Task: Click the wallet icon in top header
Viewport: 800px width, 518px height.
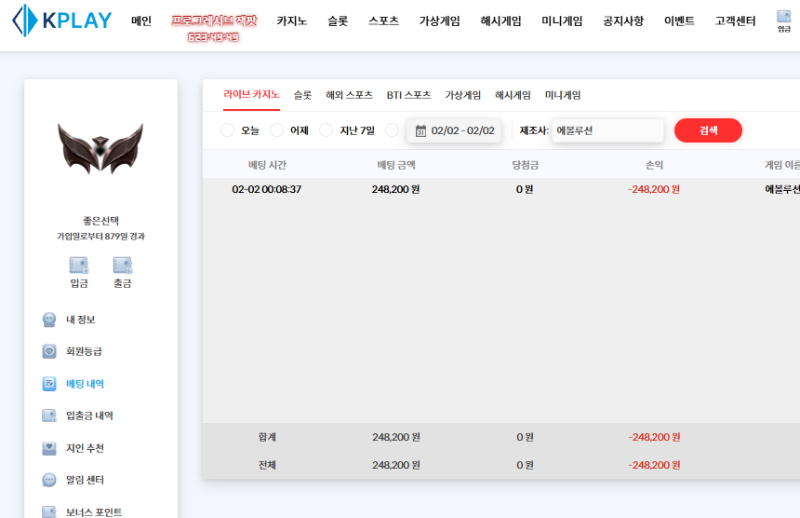Action: tap(784, 16)
